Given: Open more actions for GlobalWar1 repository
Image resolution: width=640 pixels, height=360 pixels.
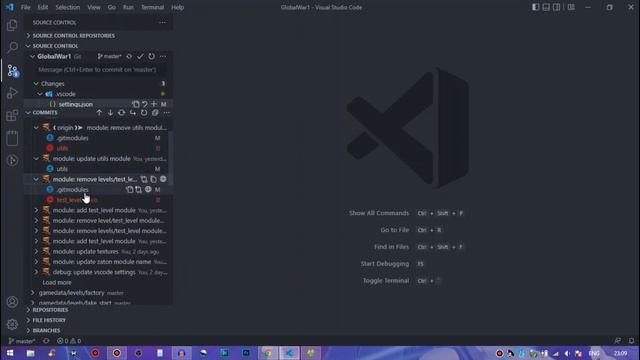Looking at the screenshot, I should point(163,56).
